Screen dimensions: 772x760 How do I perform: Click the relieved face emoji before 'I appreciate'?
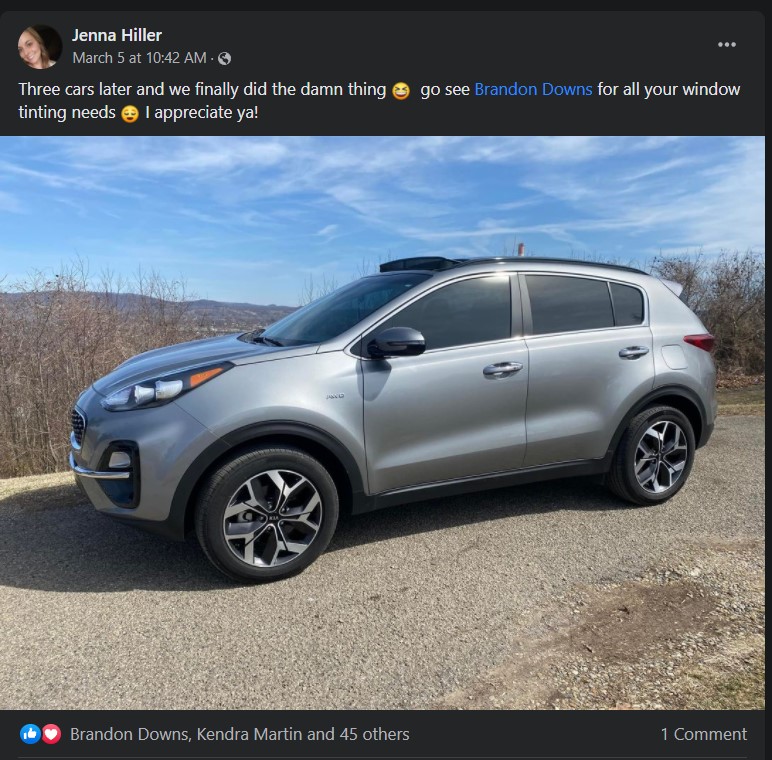click(130, 114)
